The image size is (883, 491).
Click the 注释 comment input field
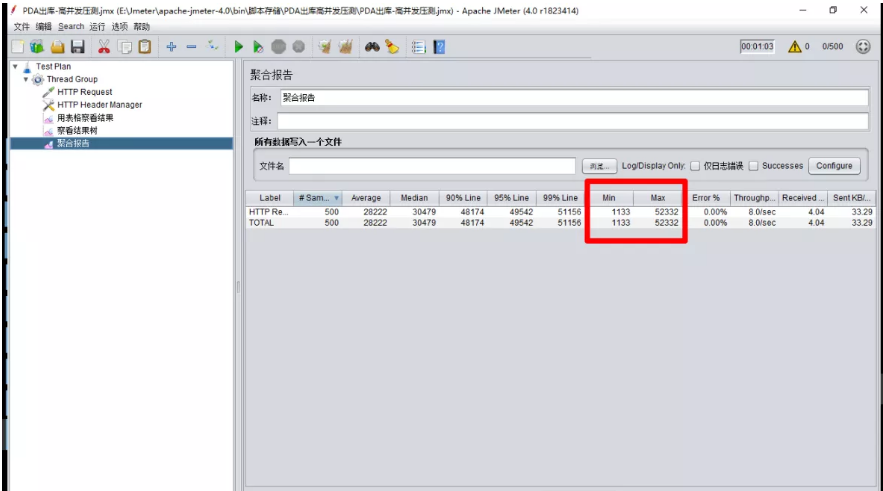(x=573, y=121)
